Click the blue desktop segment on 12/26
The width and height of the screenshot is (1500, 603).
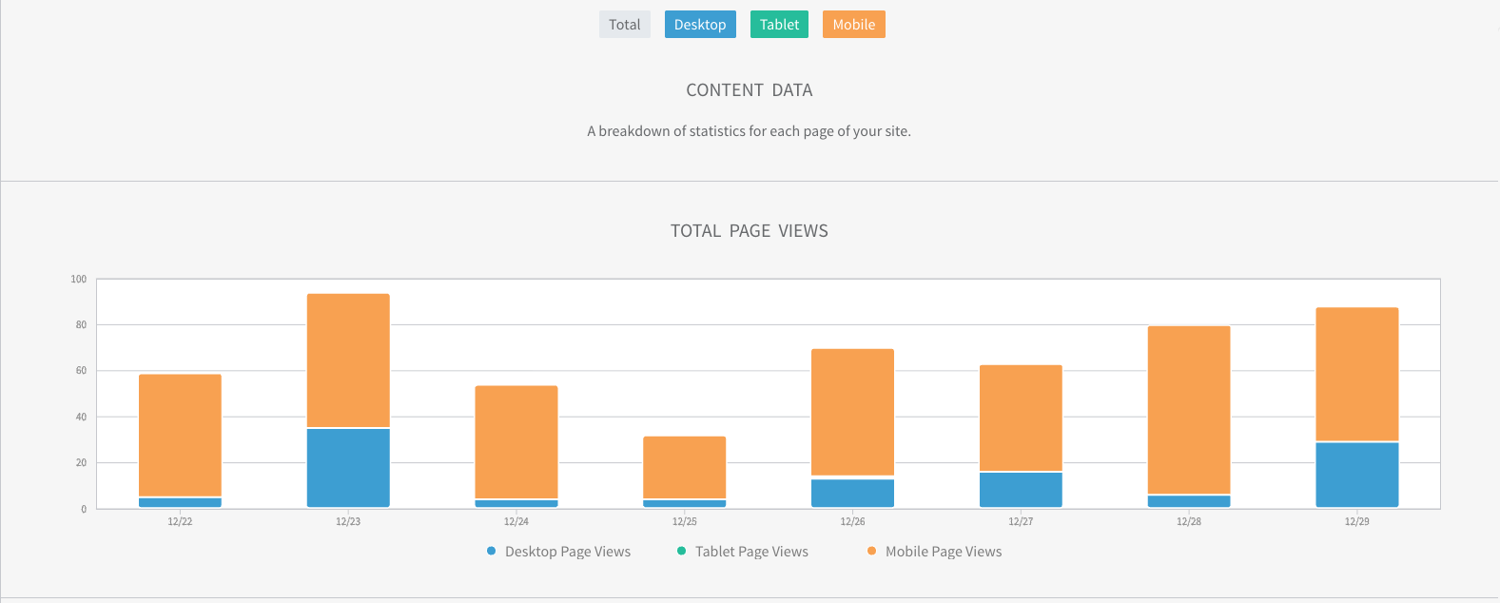[852, 493]
